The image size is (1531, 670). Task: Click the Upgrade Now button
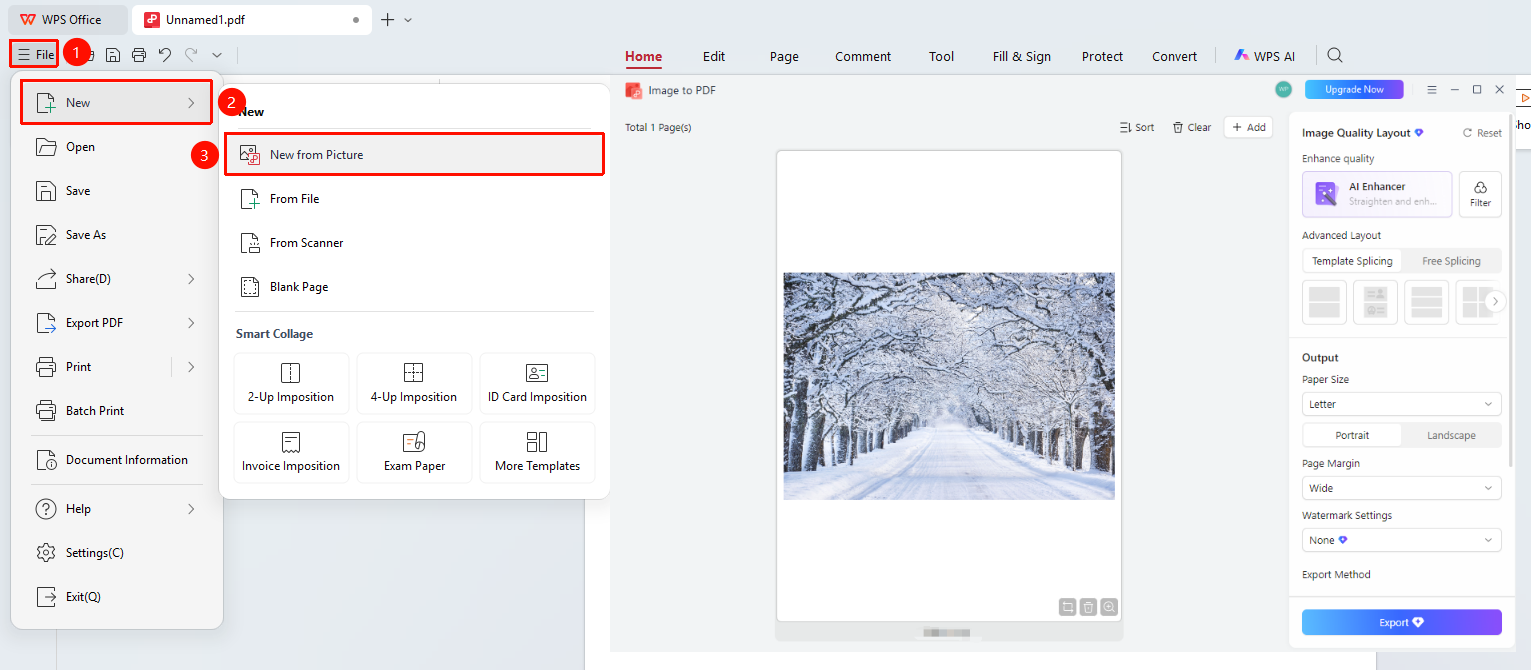1354,90
